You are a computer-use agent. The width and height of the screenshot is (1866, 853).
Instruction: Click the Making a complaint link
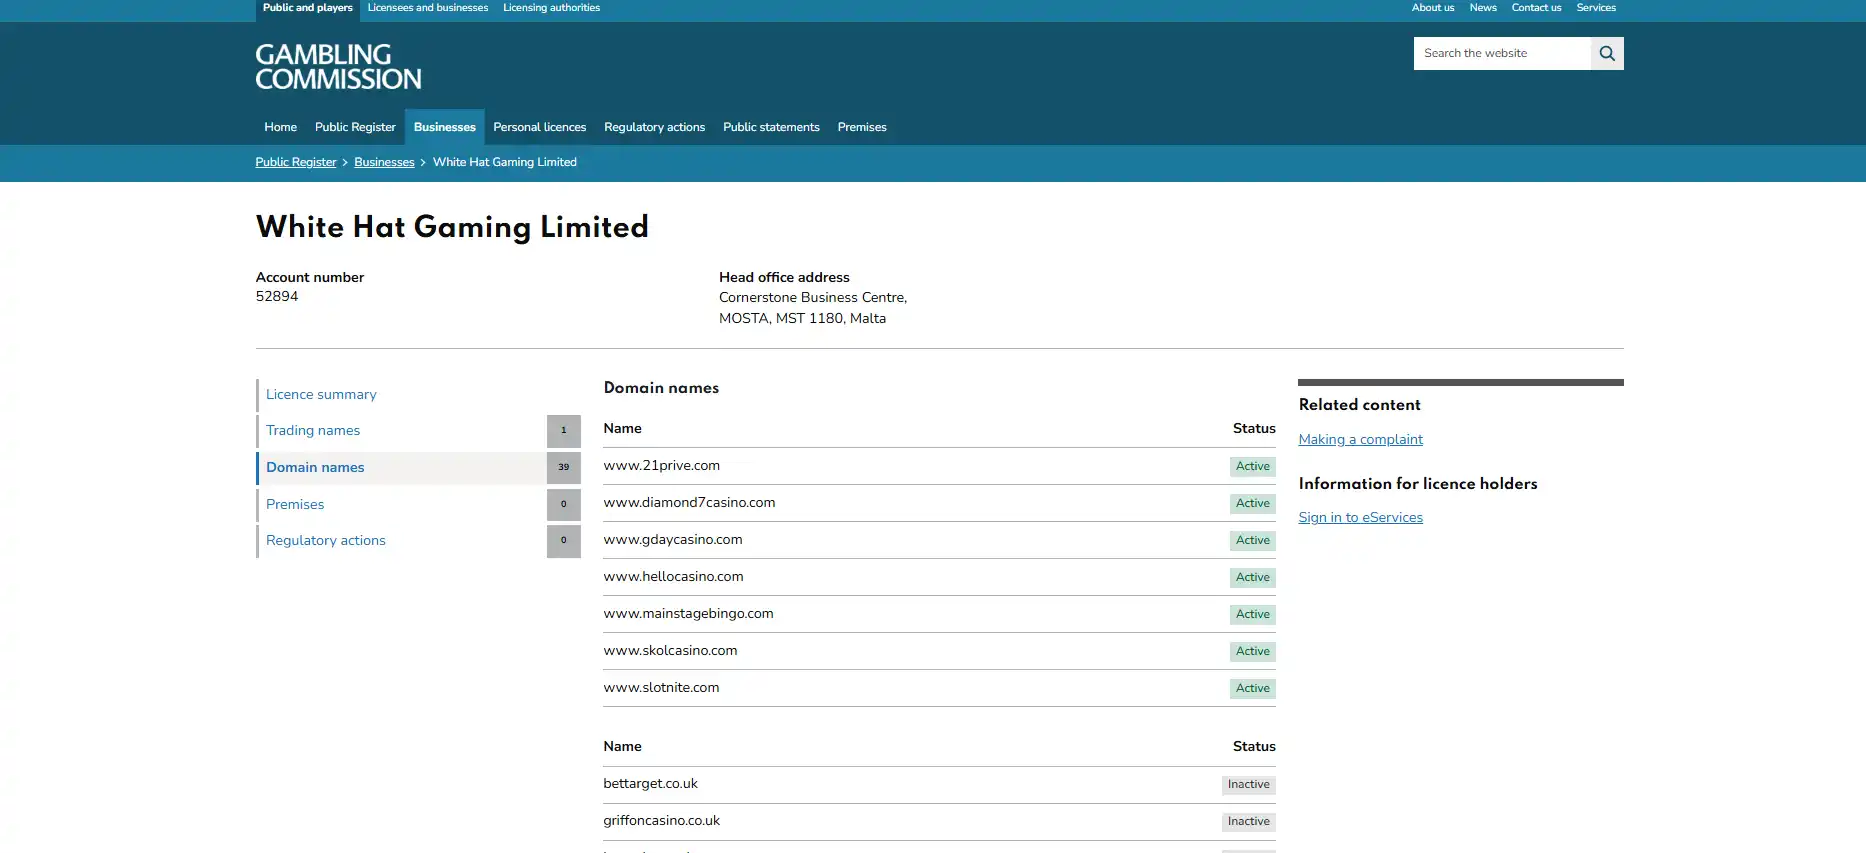pos(1360,440)
